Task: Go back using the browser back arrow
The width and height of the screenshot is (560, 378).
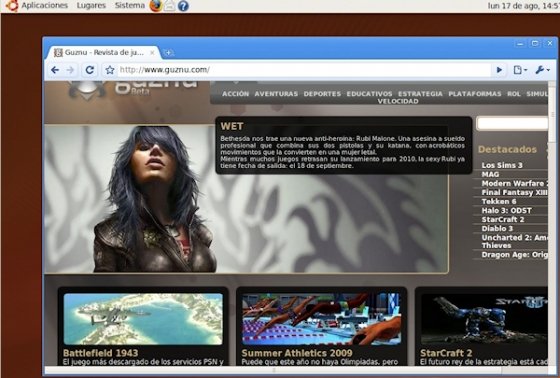Action: click(x=55, y=70)
